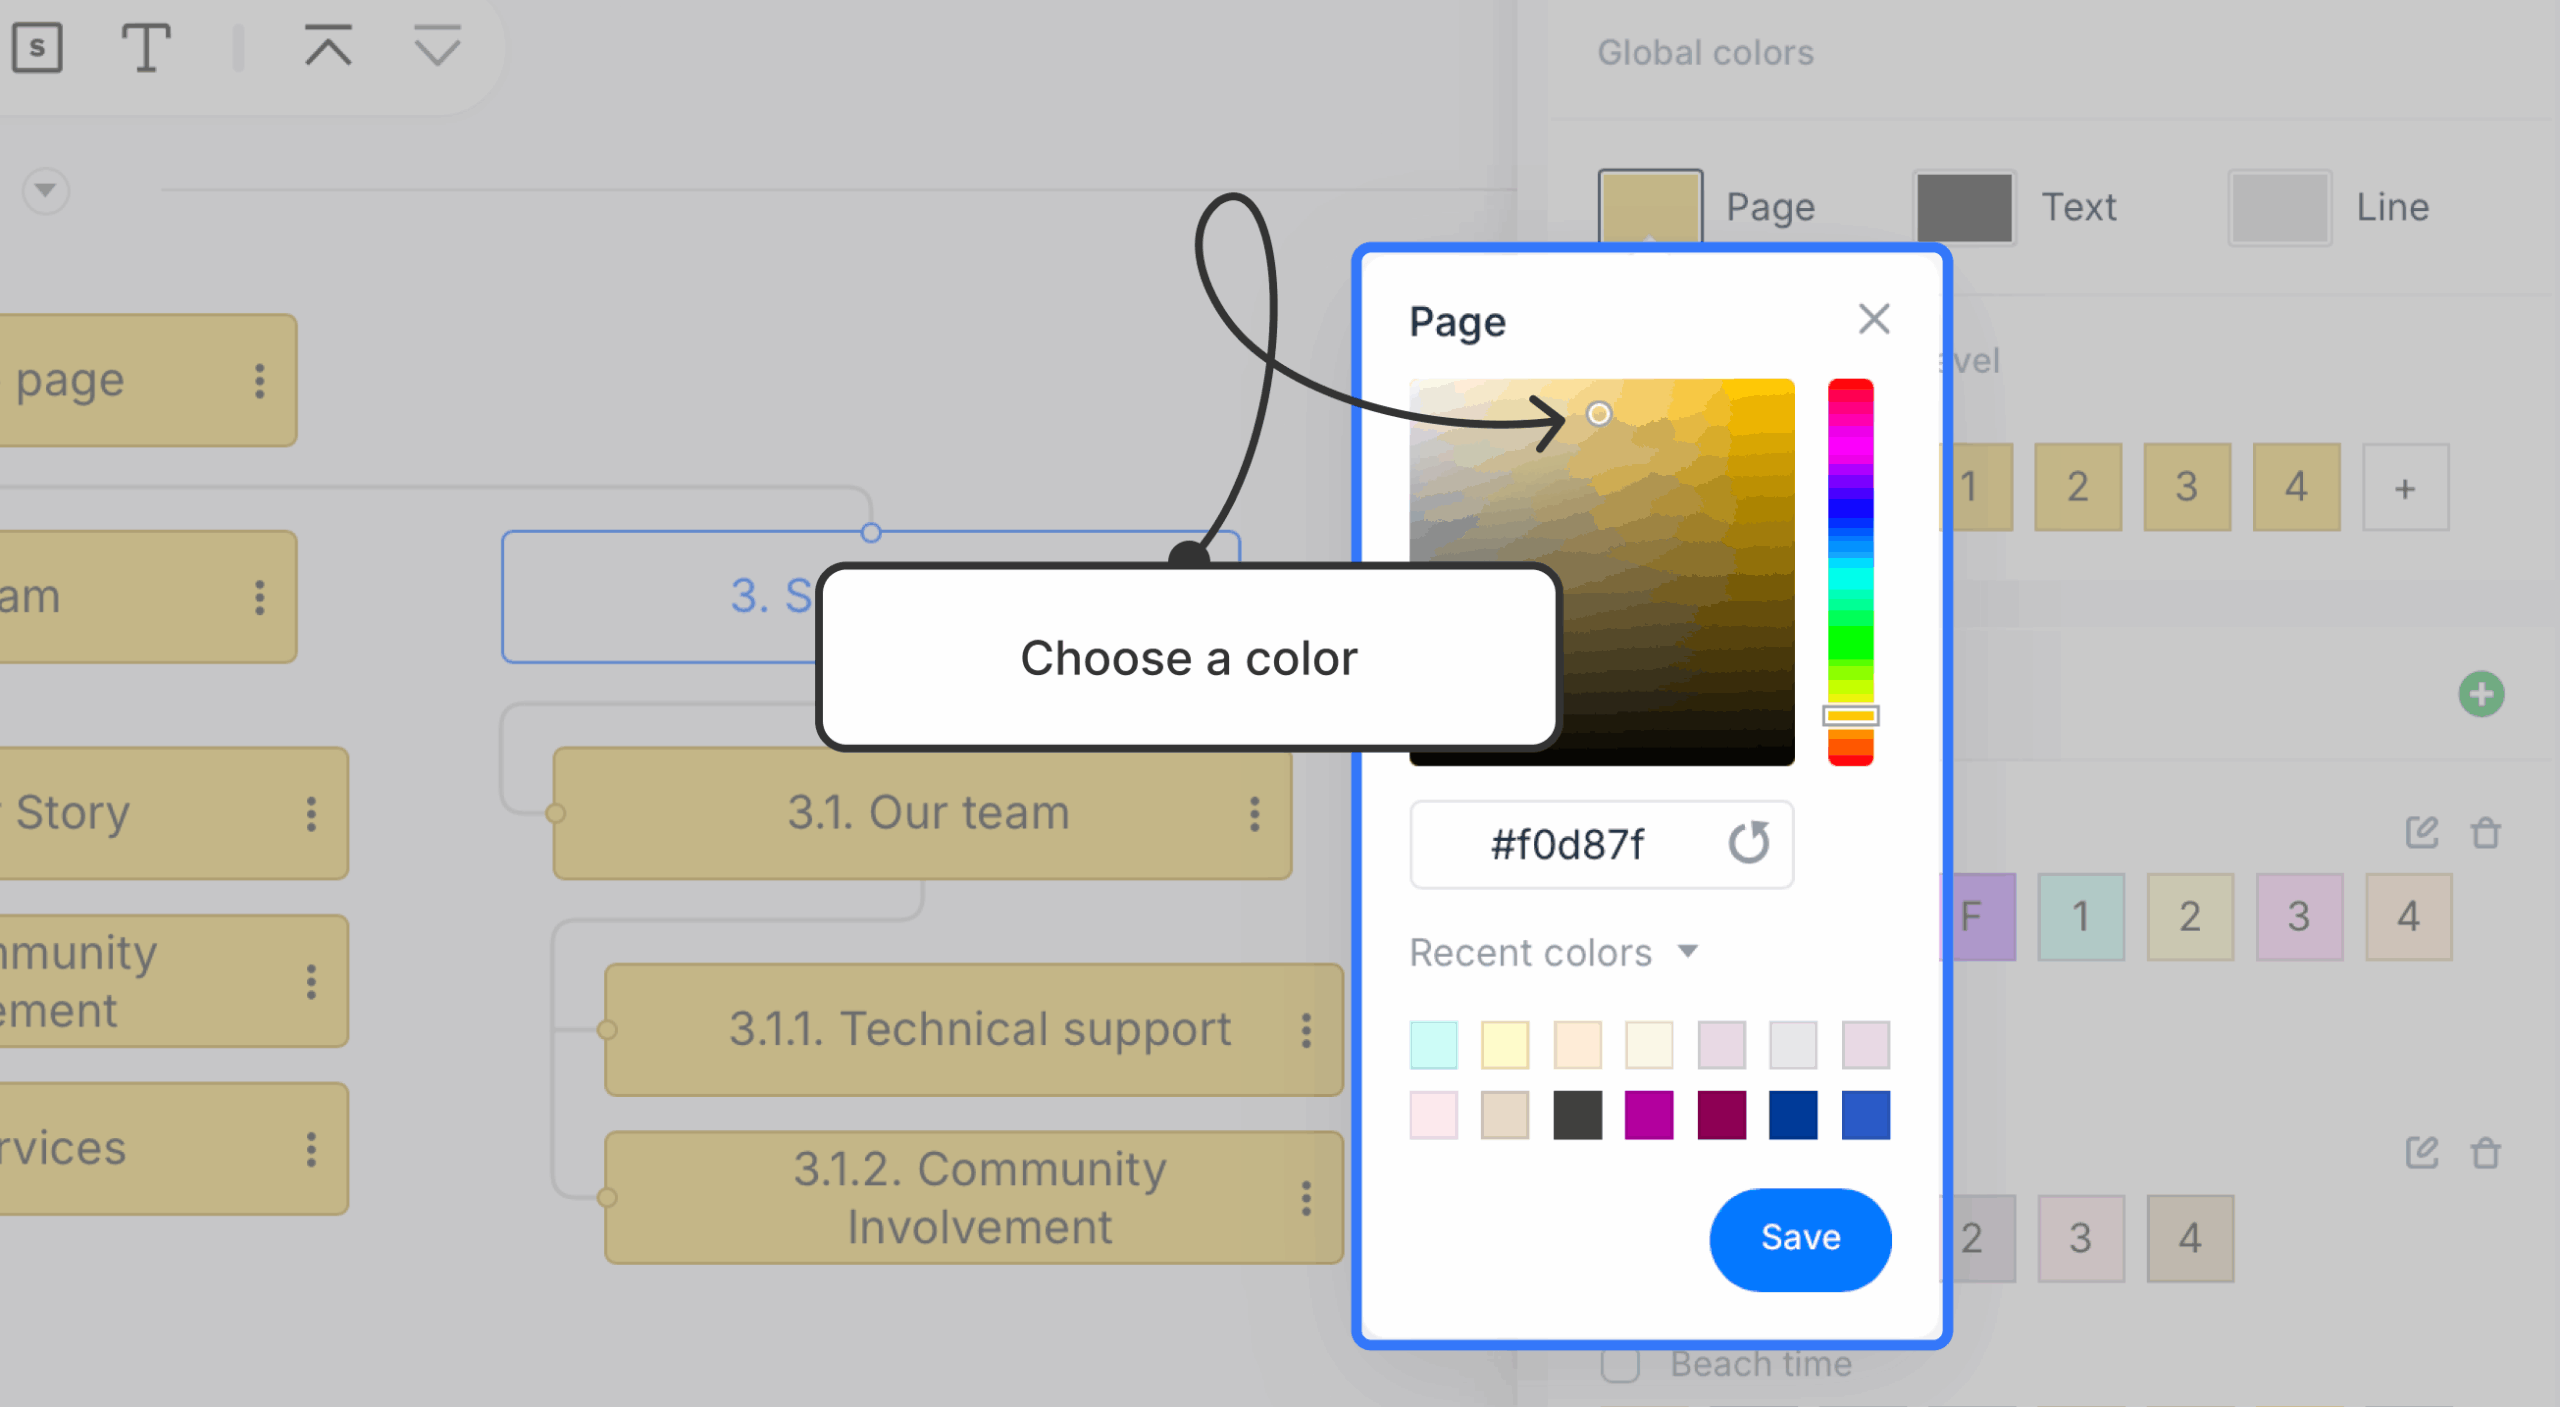Click the hex color input field
Screen dimensions: 2560x1407
1601,844
